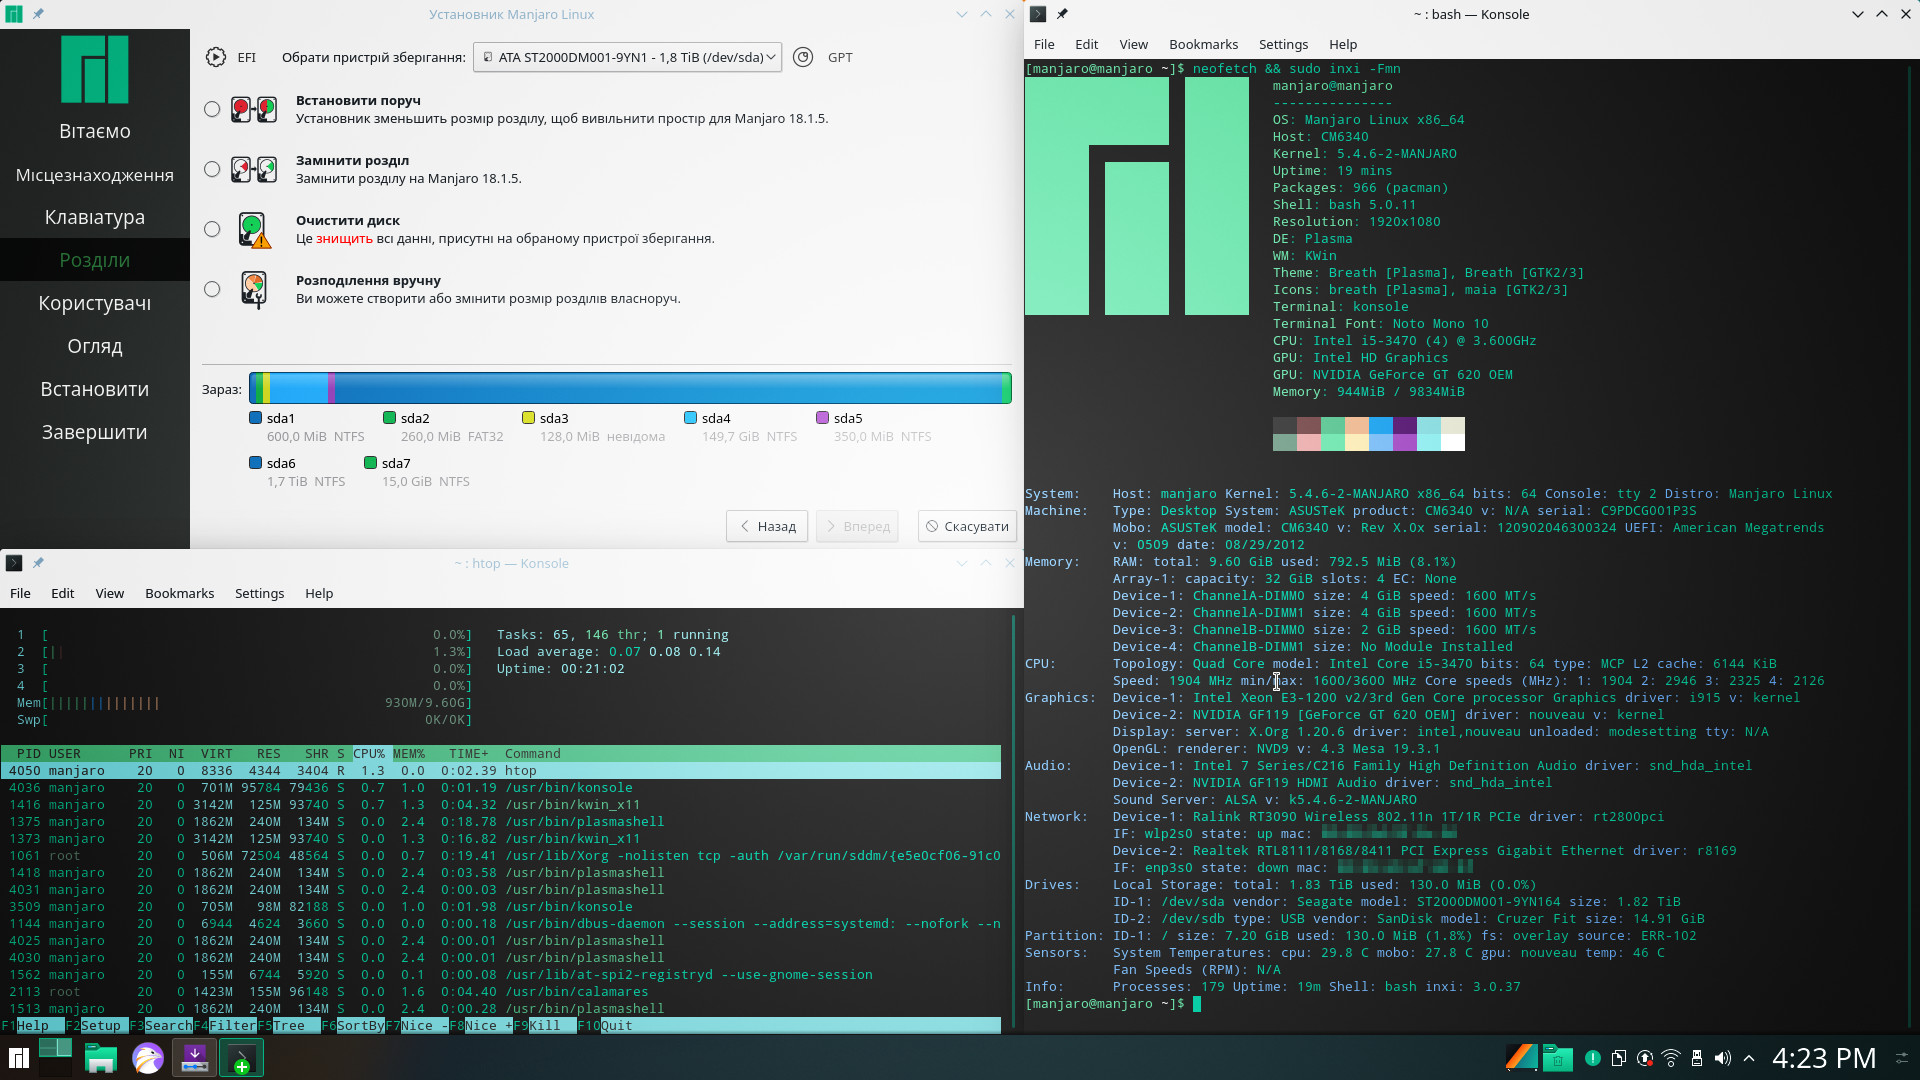This screenshot has width=1920, height=1080.
Task: Open Edit menu in bash Konsole
Action: (1086, 44)
